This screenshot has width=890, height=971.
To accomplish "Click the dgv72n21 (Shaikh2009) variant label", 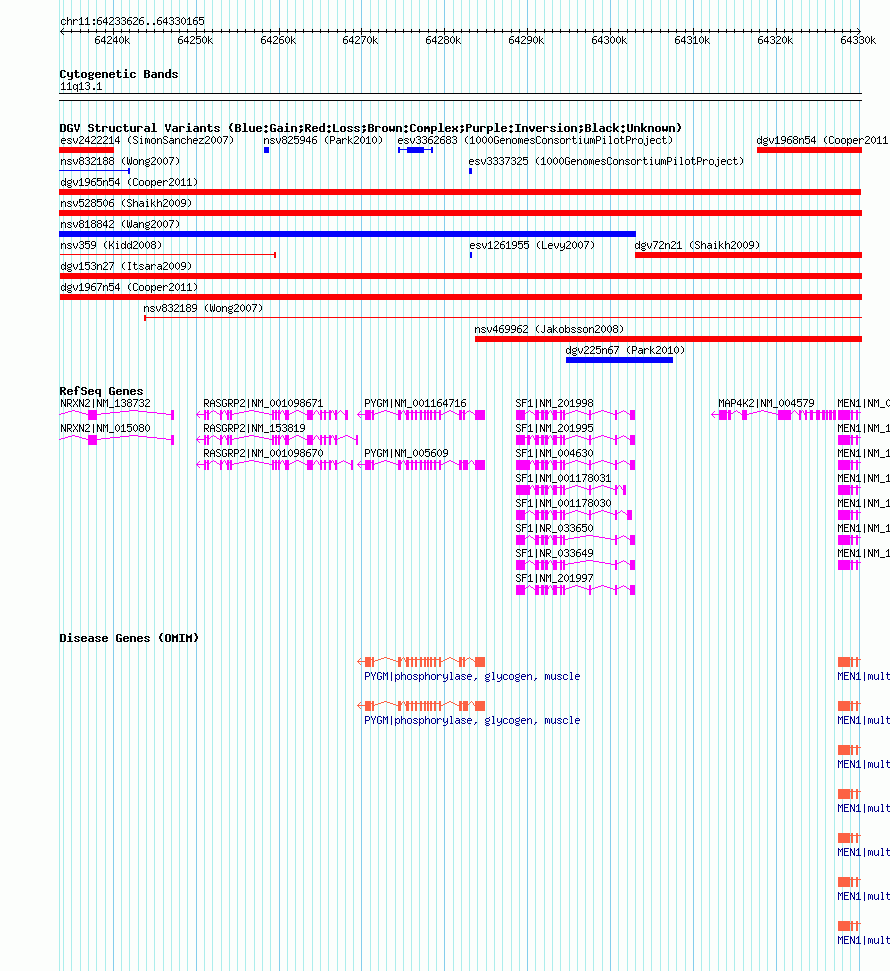I will (x=697, y=246).
